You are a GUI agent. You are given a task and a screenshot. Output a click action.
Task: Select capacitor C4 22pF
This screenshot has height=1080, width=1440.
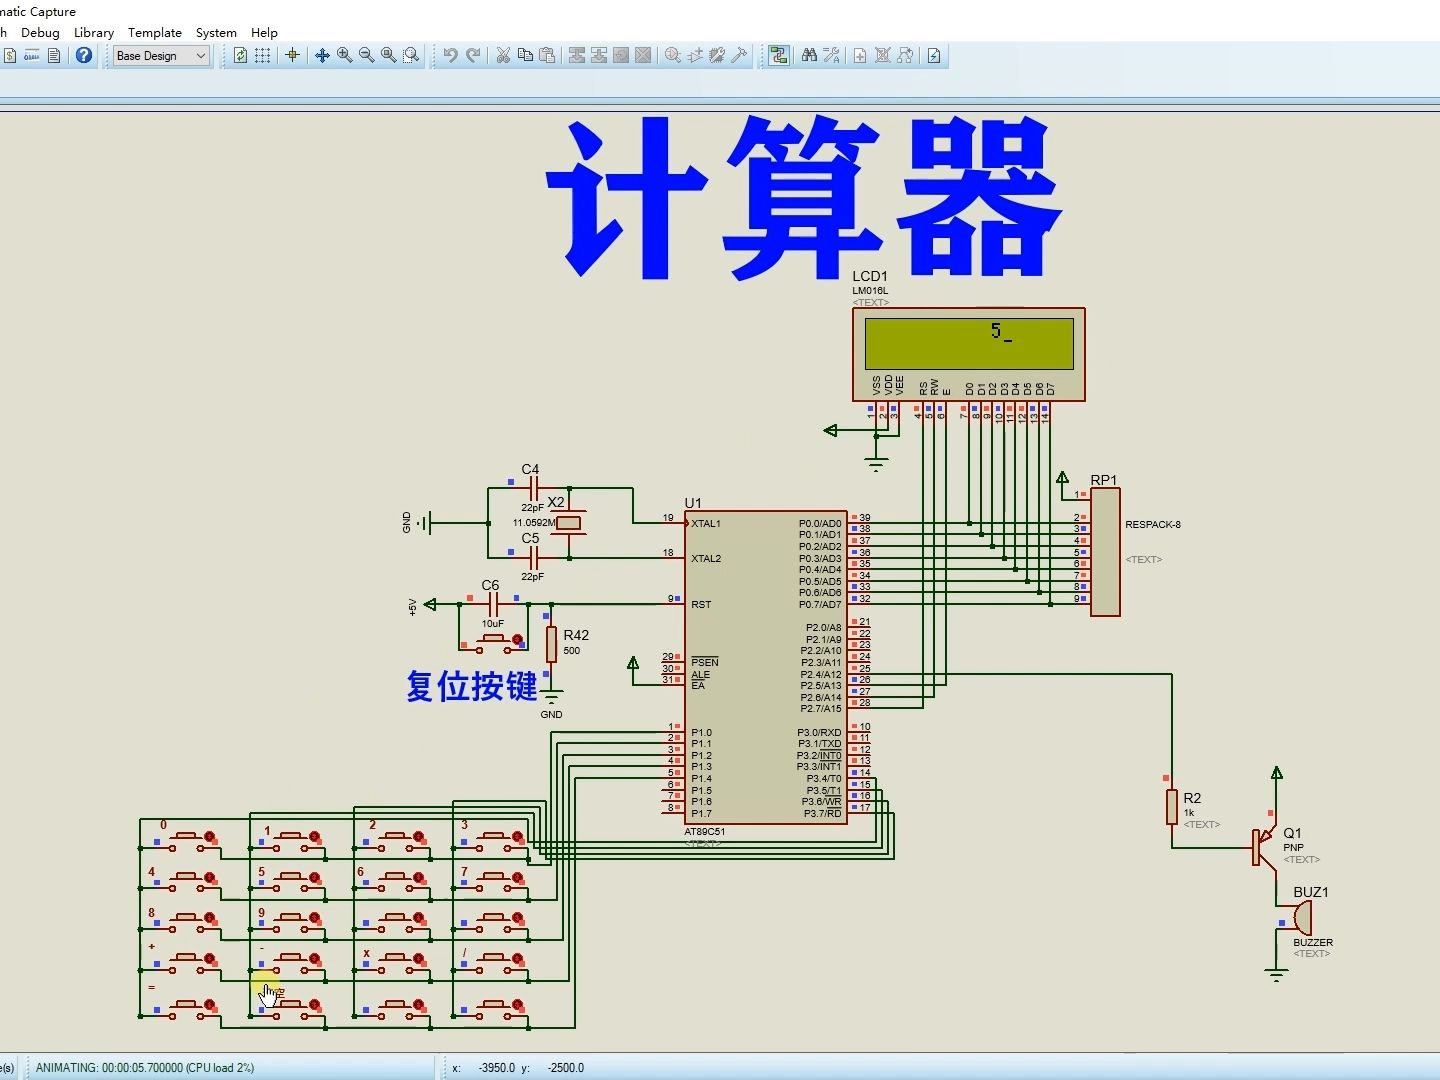point(532,488)
